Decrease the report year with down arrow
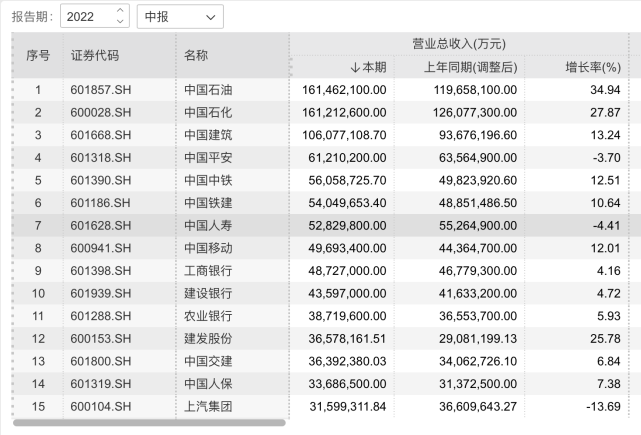 click(x=120, y=22)
